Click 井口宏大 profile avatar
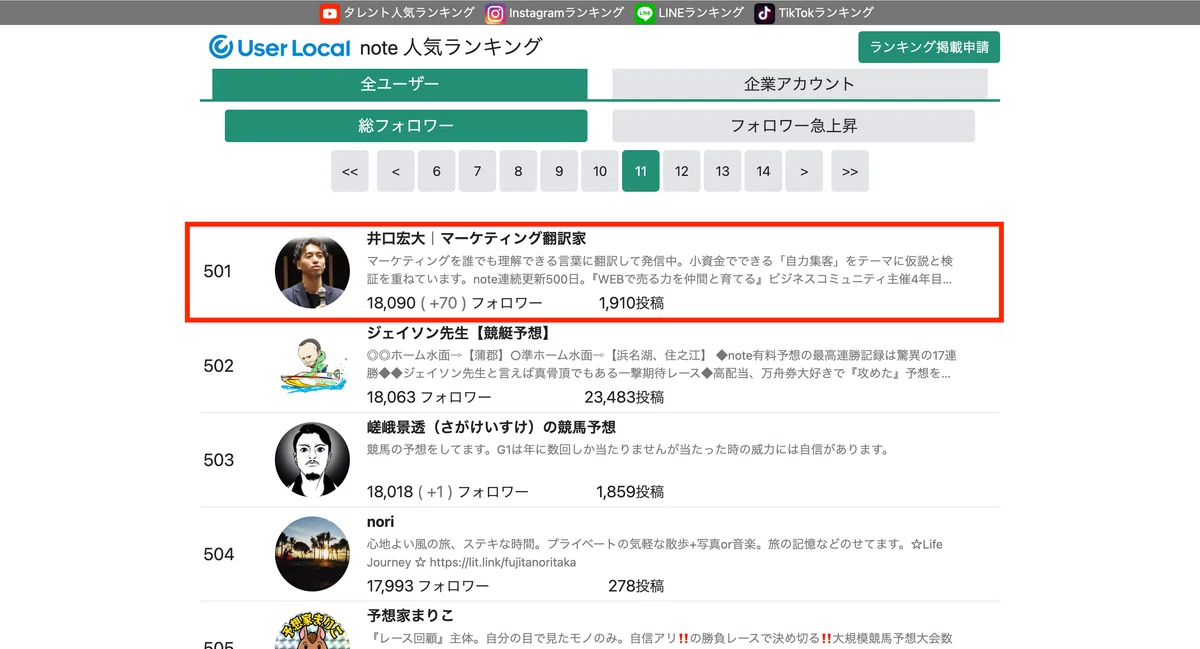This screenshot has height=649, width=1200. pyautogui.click(x=312, y=271)
